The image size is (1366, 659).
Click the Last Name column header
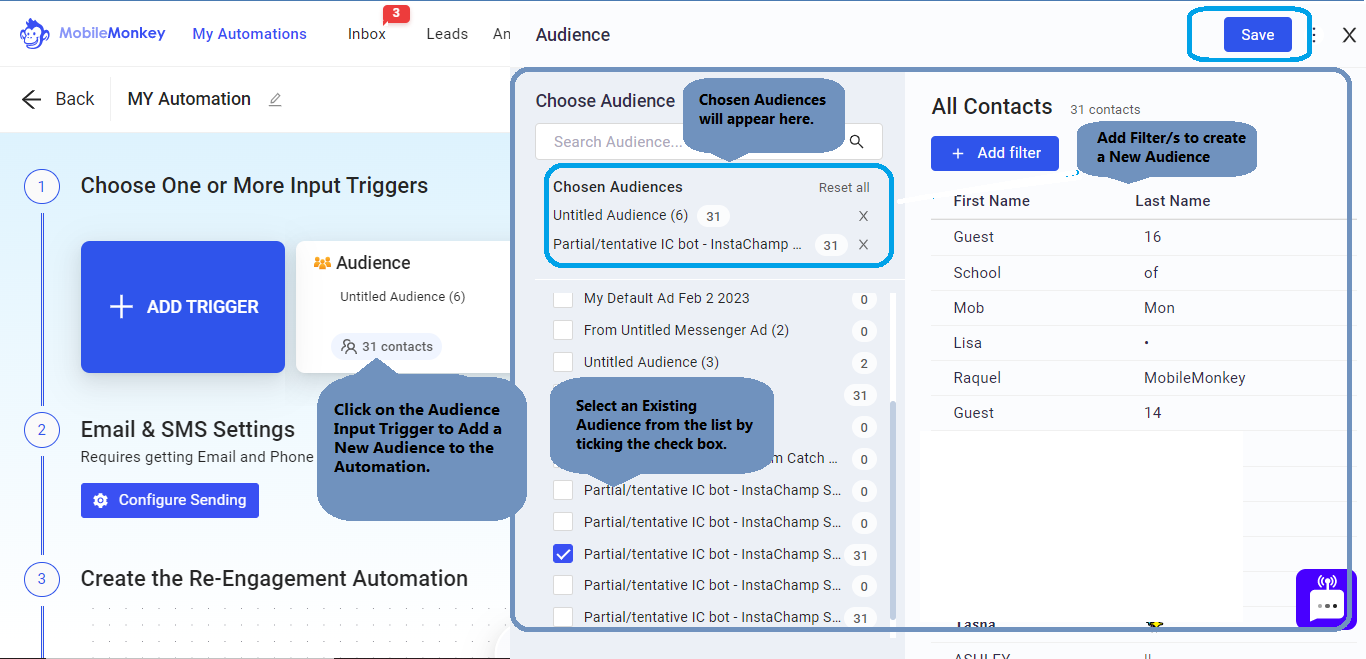(x=1172, y=201)
